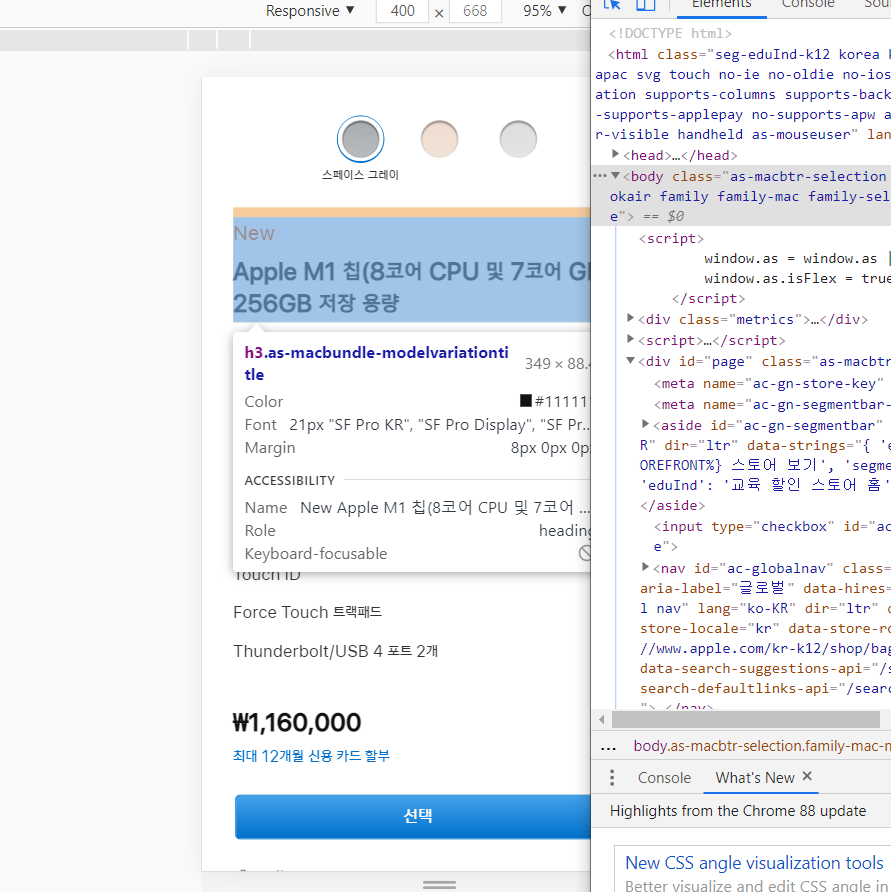Select the html class seg-eduInd-k12 node
Viewport: 891px width, 892px height.
click(x=743, y=94)
